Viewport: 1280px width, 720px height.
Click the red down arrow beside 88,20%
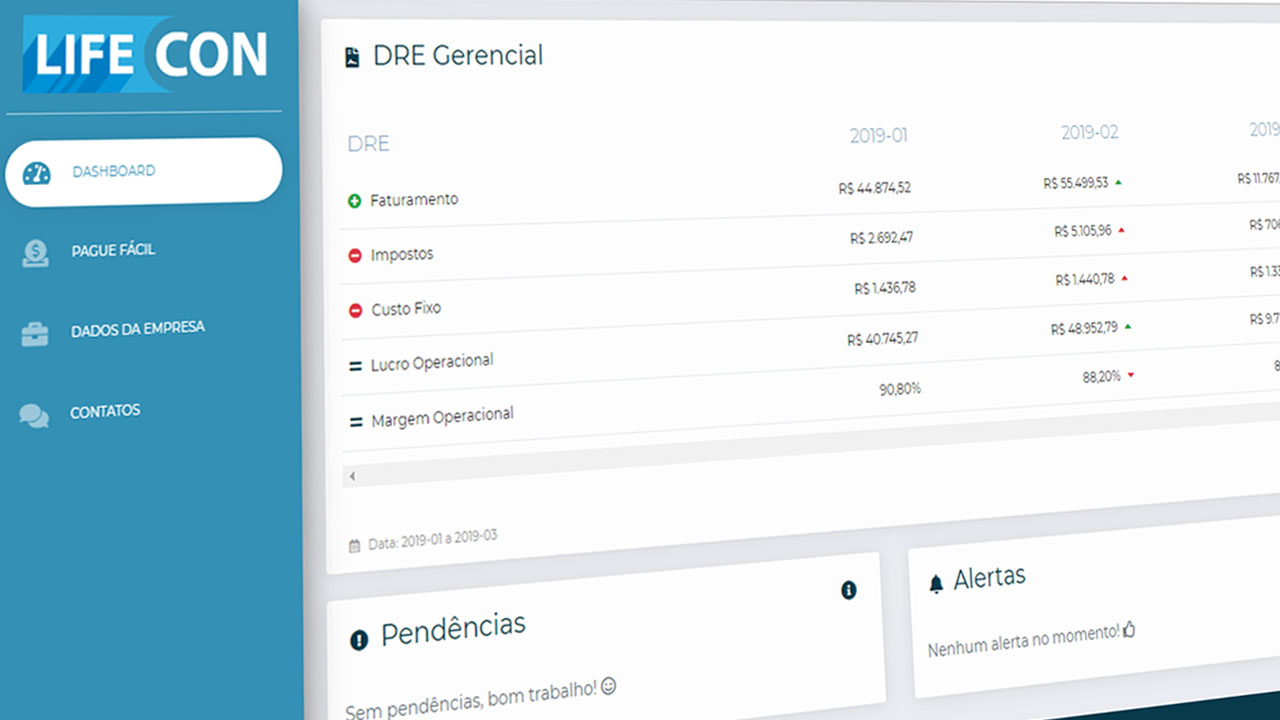click(x=1131, y=376)
